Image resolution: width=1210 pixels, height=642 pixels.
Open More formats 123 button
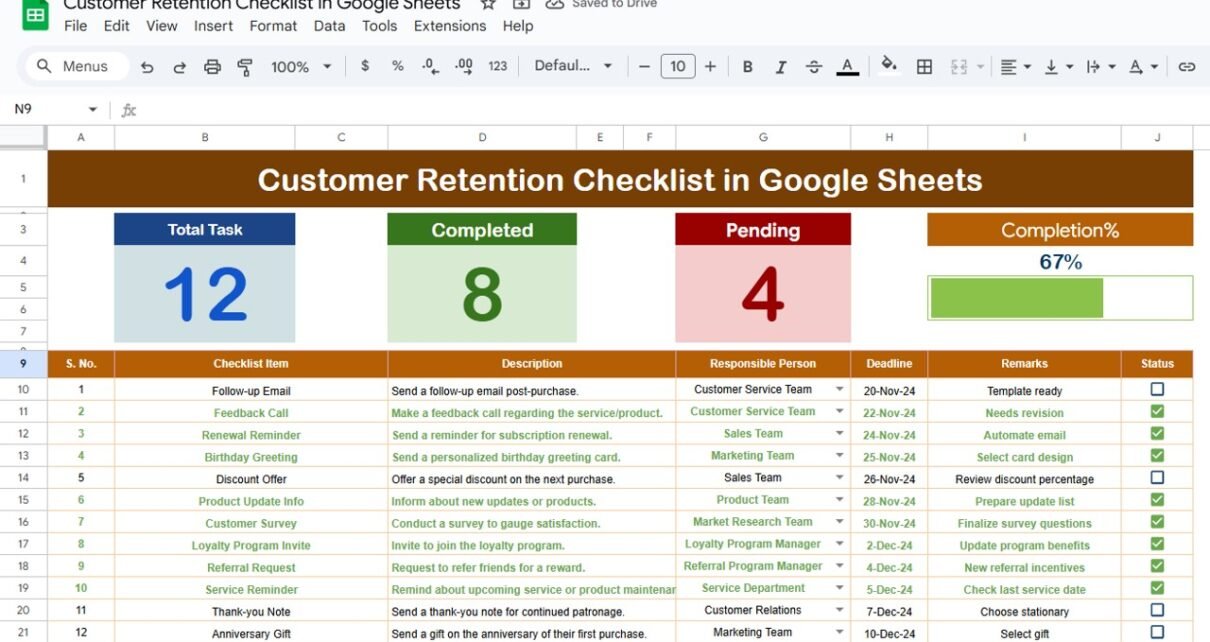498,66
